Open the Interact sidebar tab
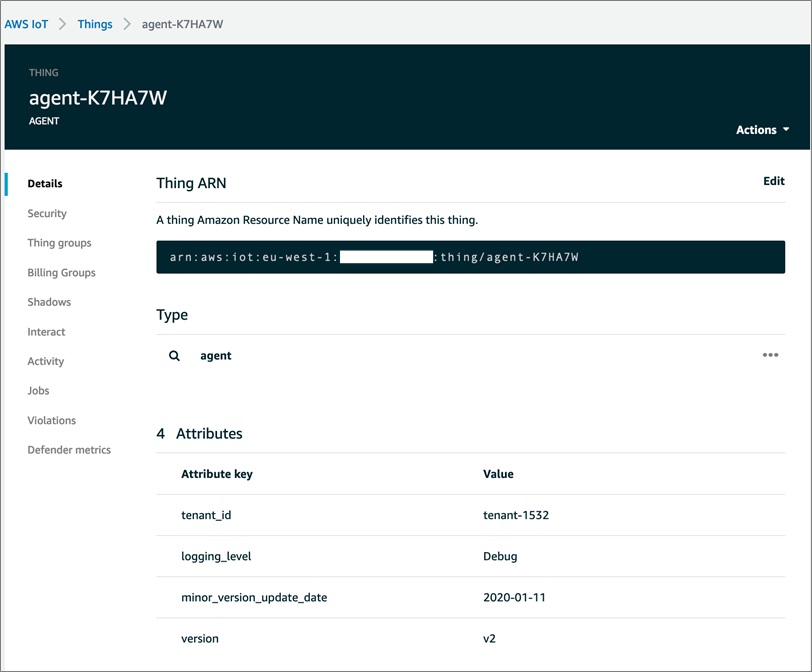 point(47,332)
